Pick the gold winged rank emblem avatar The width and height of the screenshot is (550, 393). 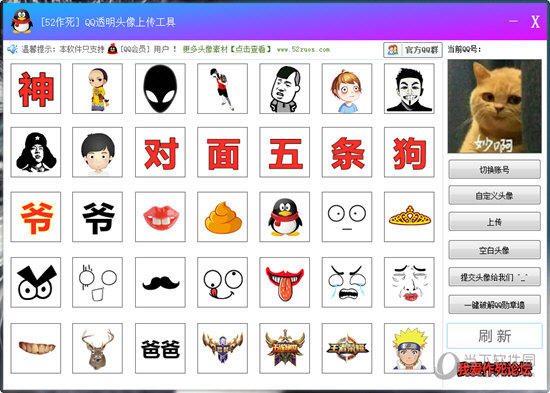pos(284,348)
